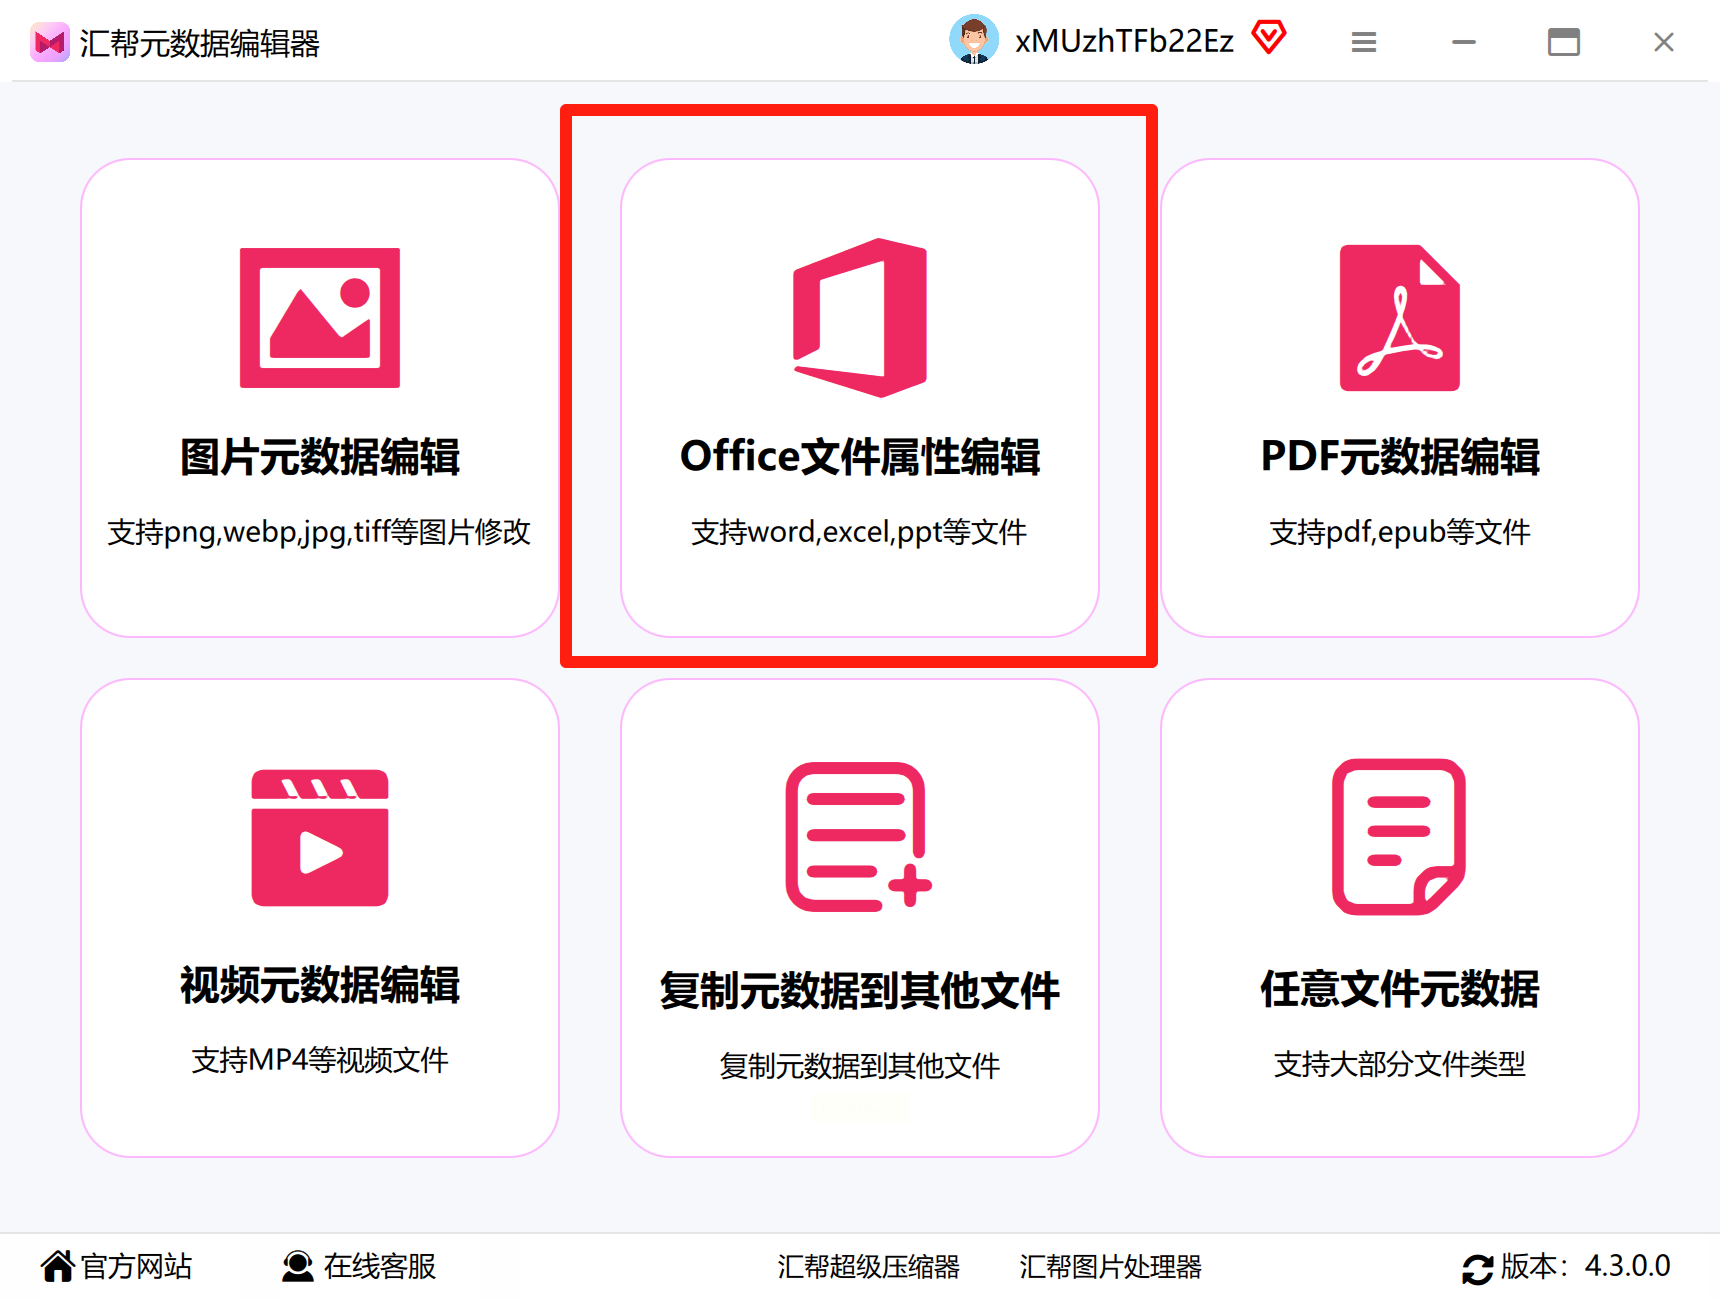Open the image metadata editor icon
Viewport: 1720px width, 1300px height.
click(x=320, y=318)
